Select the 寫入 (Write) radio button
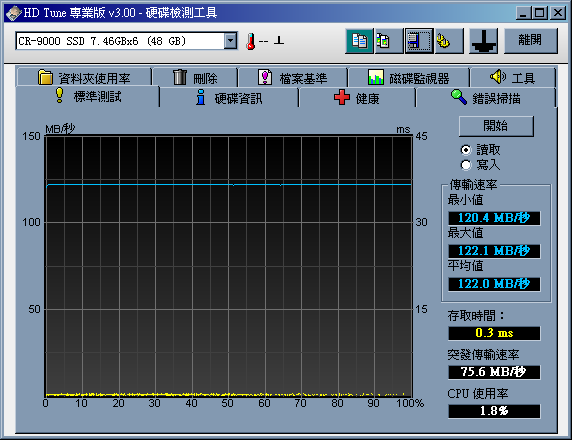The height and width of the screenshot is (440, 572). 465,165
